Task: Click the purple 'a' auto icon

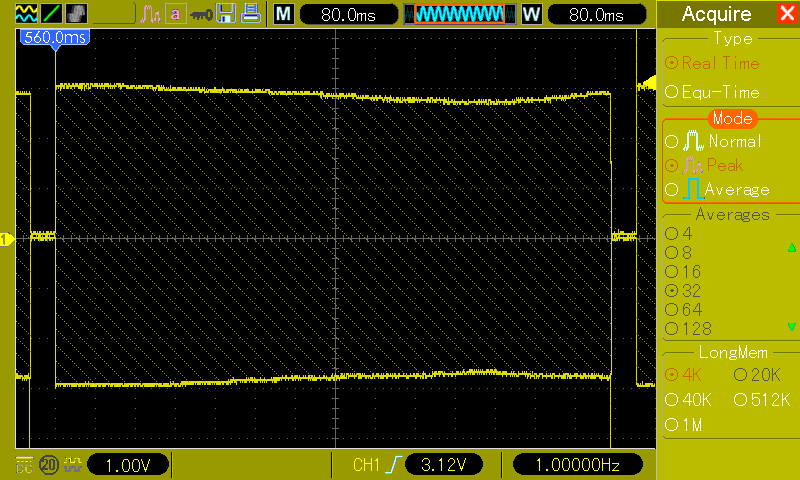Action: [x=175, y=14]
